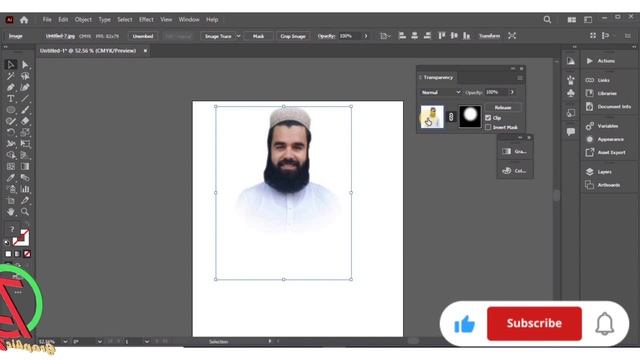Expand control bar Opacity arrow
The image size is (640, 360).
tap(366, 36)
